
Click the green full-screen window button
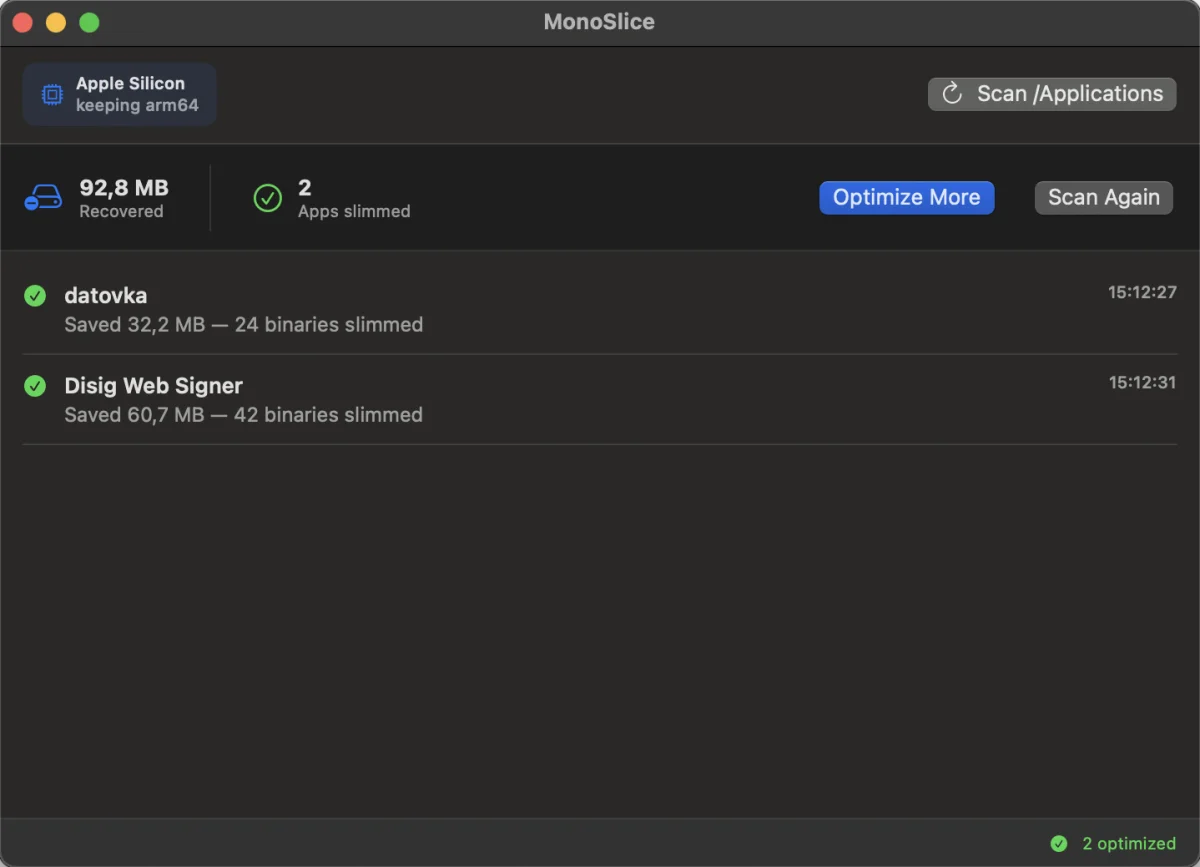tap(89, 22)
